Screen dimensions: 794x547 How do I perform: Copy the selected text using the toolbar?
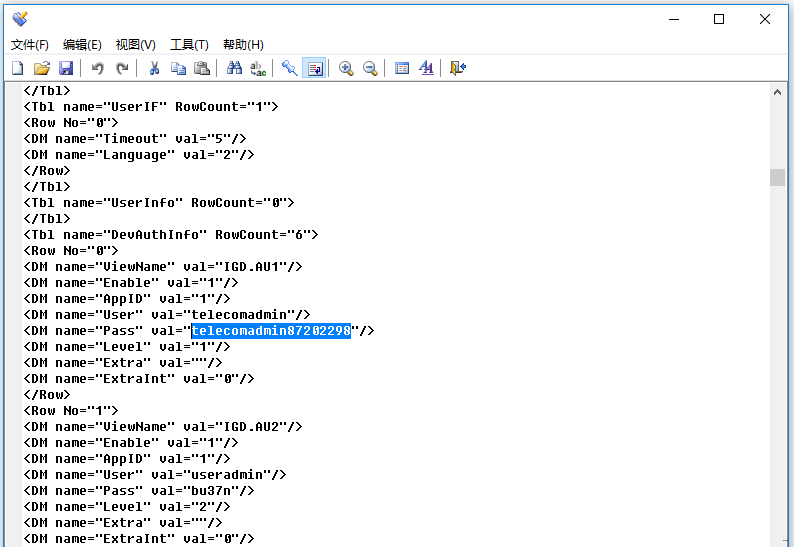[x=178, y=68]
